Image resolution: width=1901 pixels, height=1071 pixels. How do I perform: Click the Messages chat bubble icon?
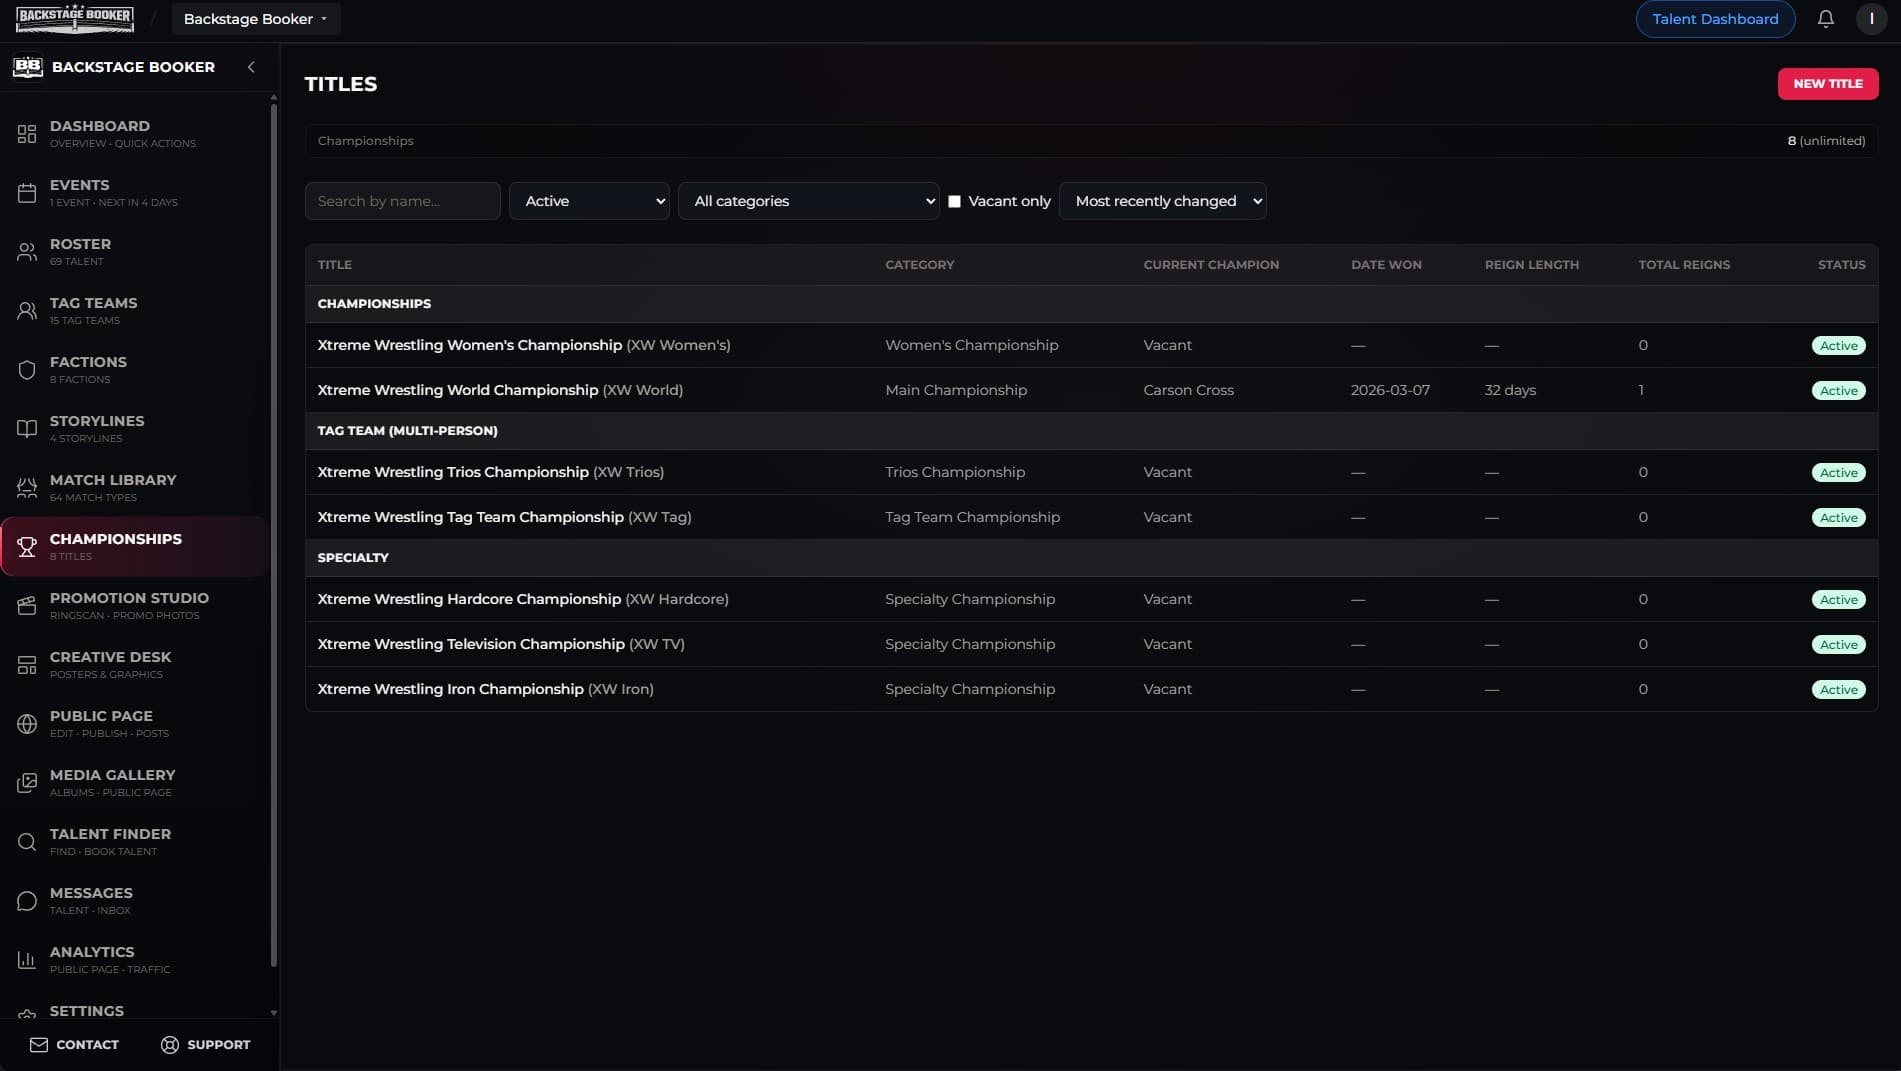coord(27,901)
